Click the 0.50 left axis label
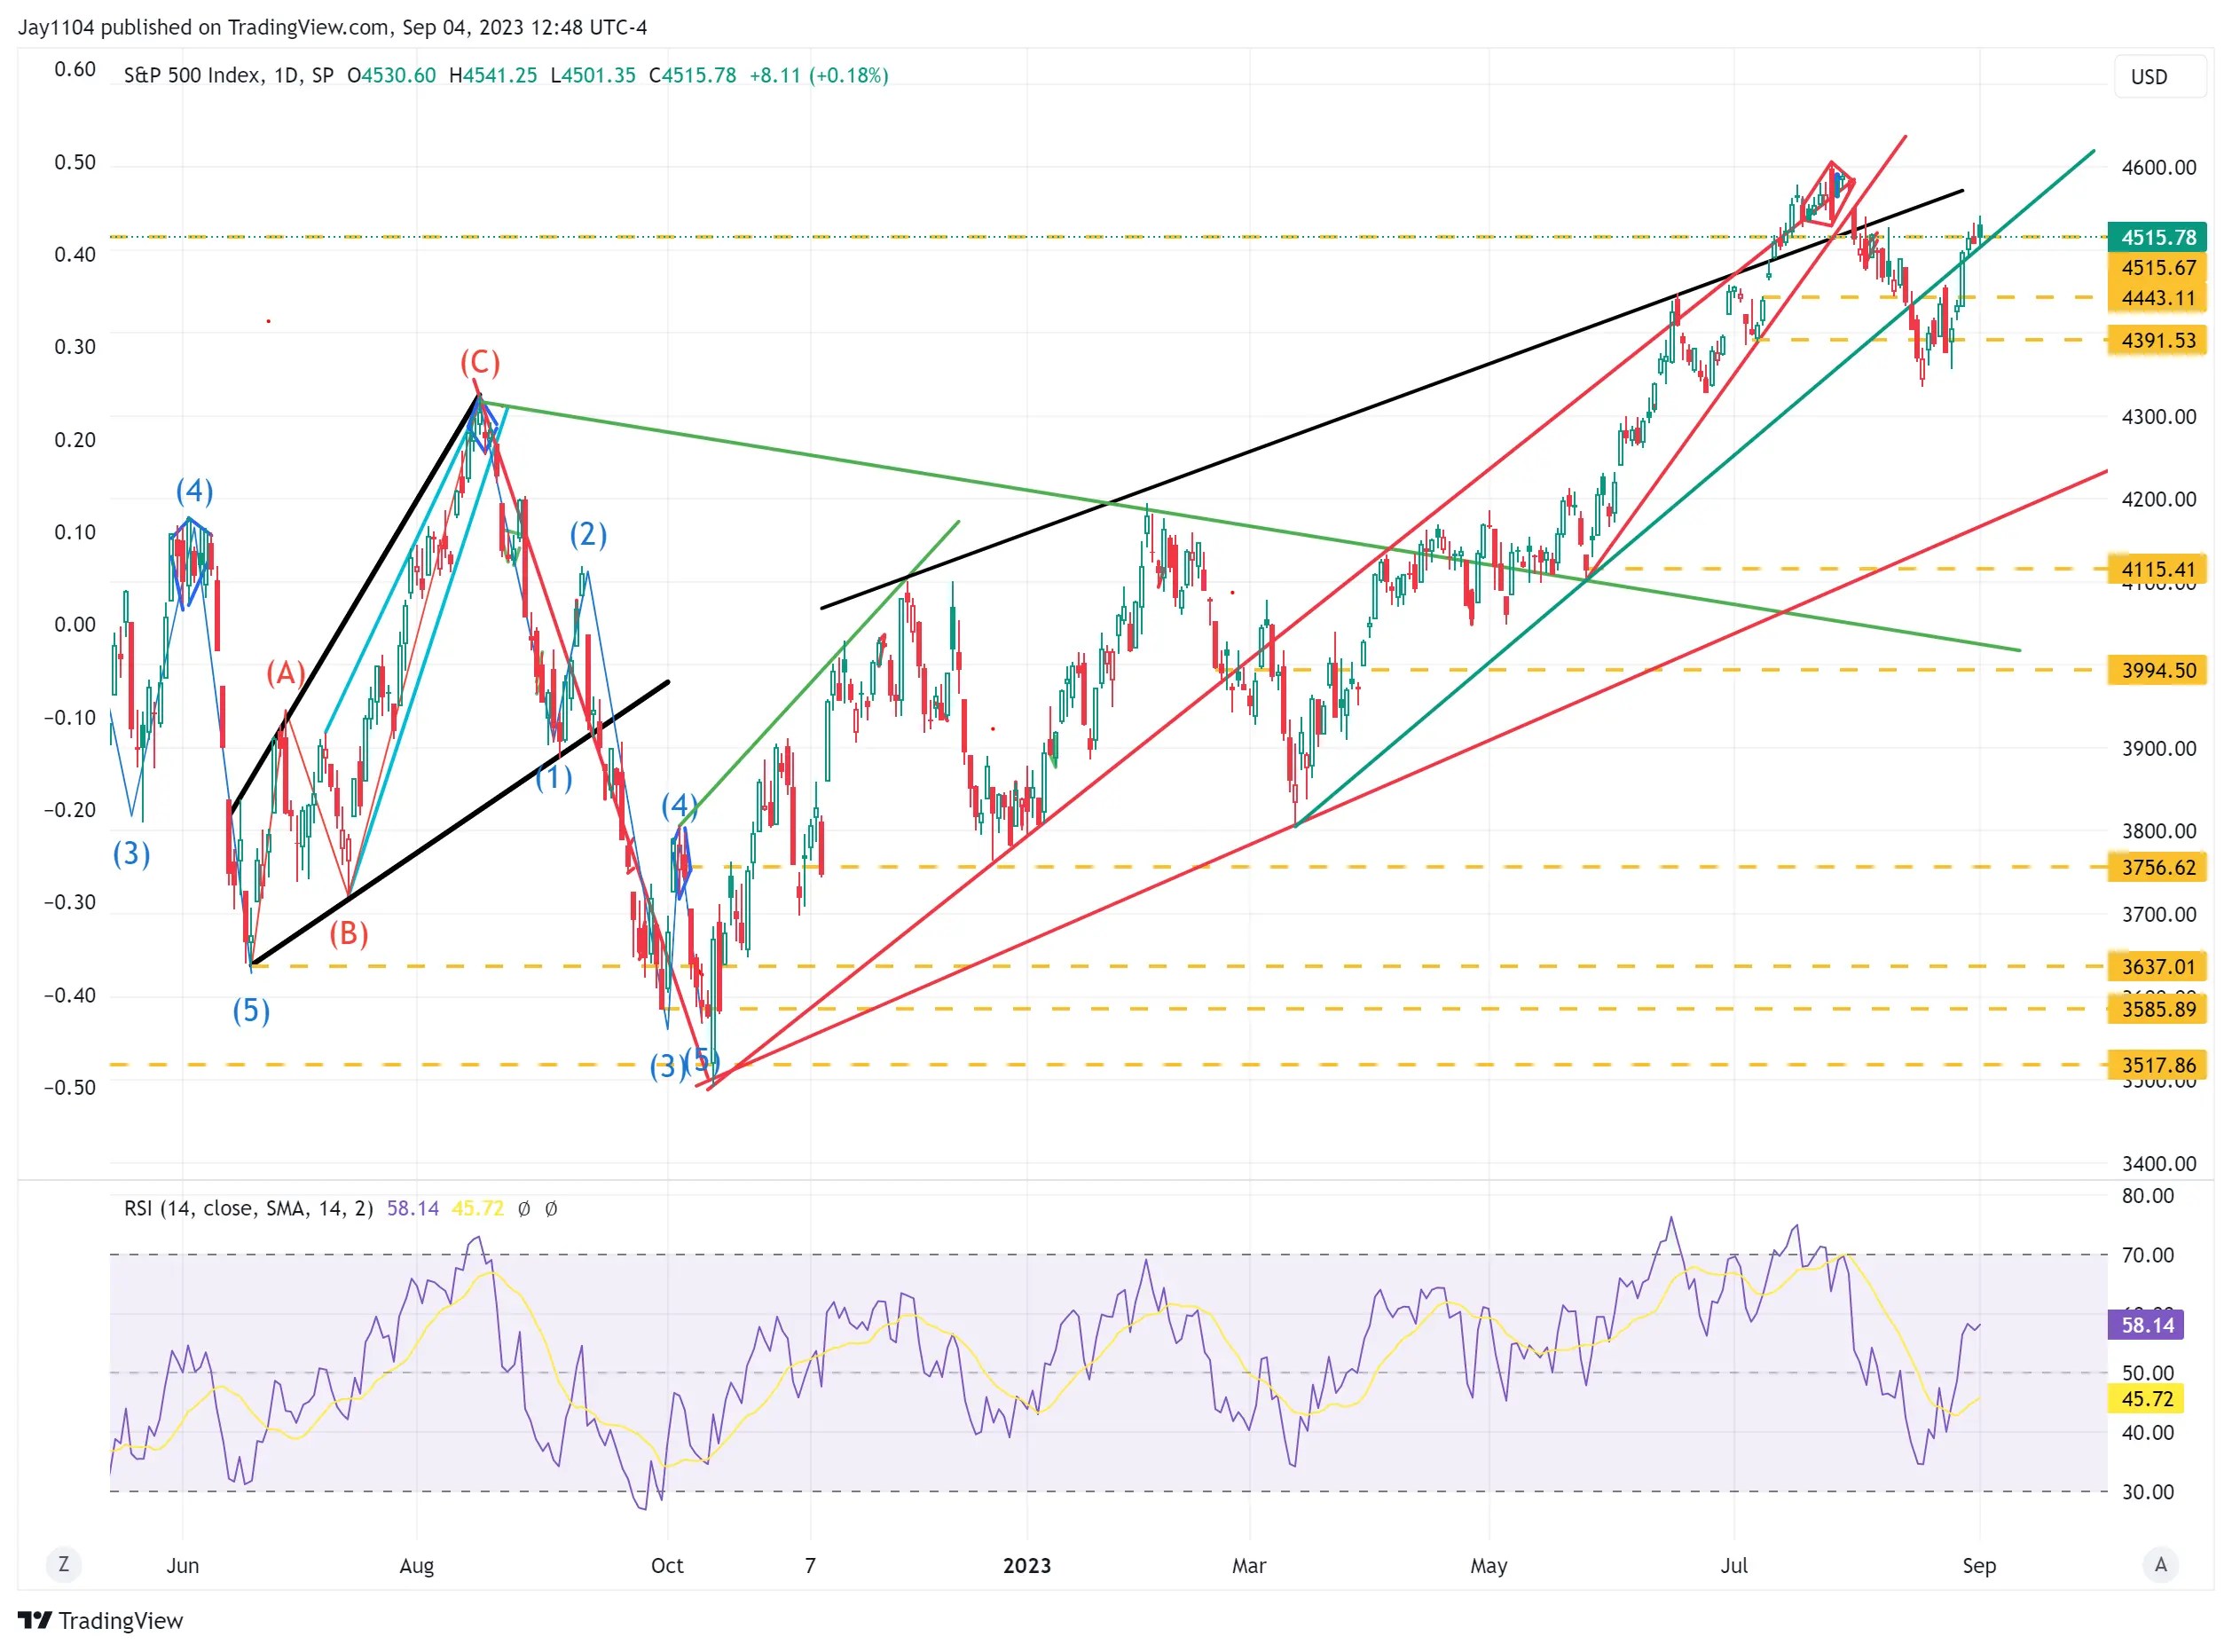Image resolution: width=2232 pixels, height=1652 pixels. pyautogui.click(x=75, y=162)
